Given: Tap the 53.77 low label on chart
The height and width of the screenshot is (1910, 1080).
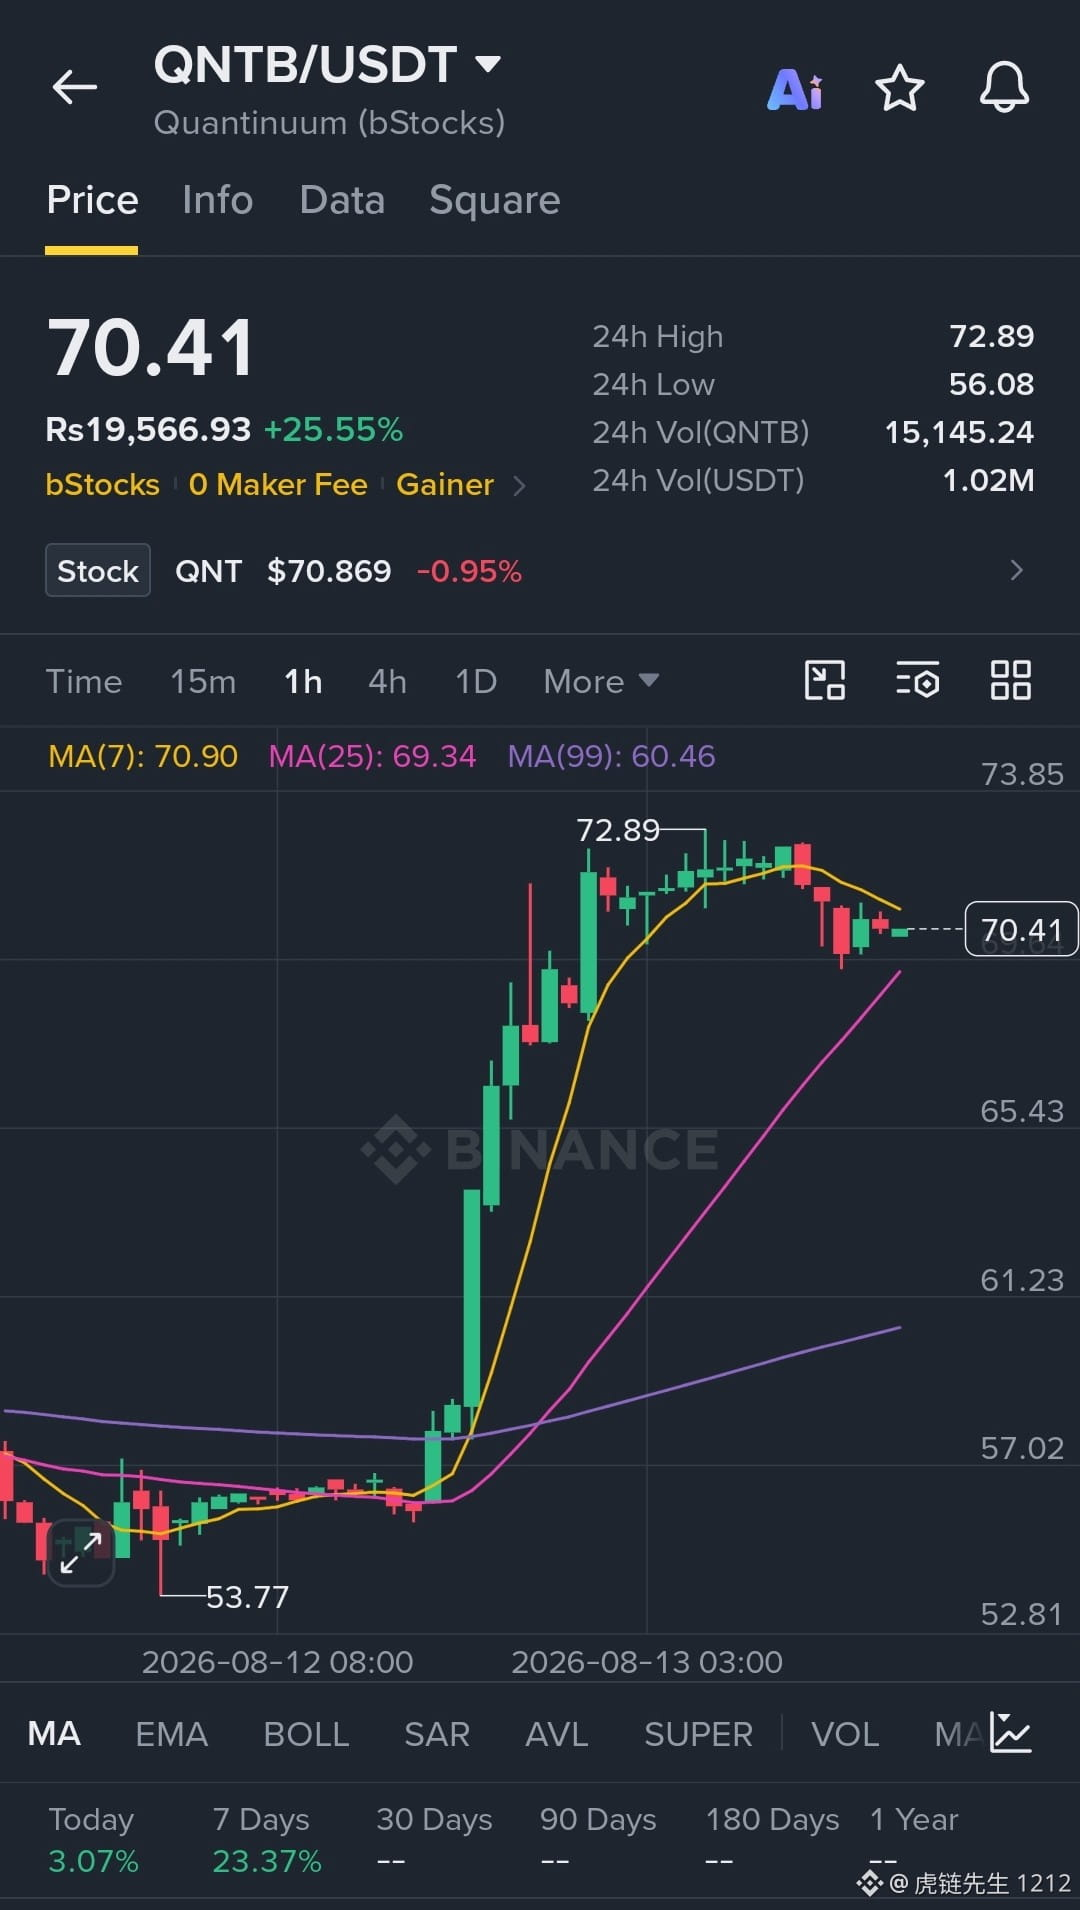Looking at the screenshot, I should click(247, 1597).
